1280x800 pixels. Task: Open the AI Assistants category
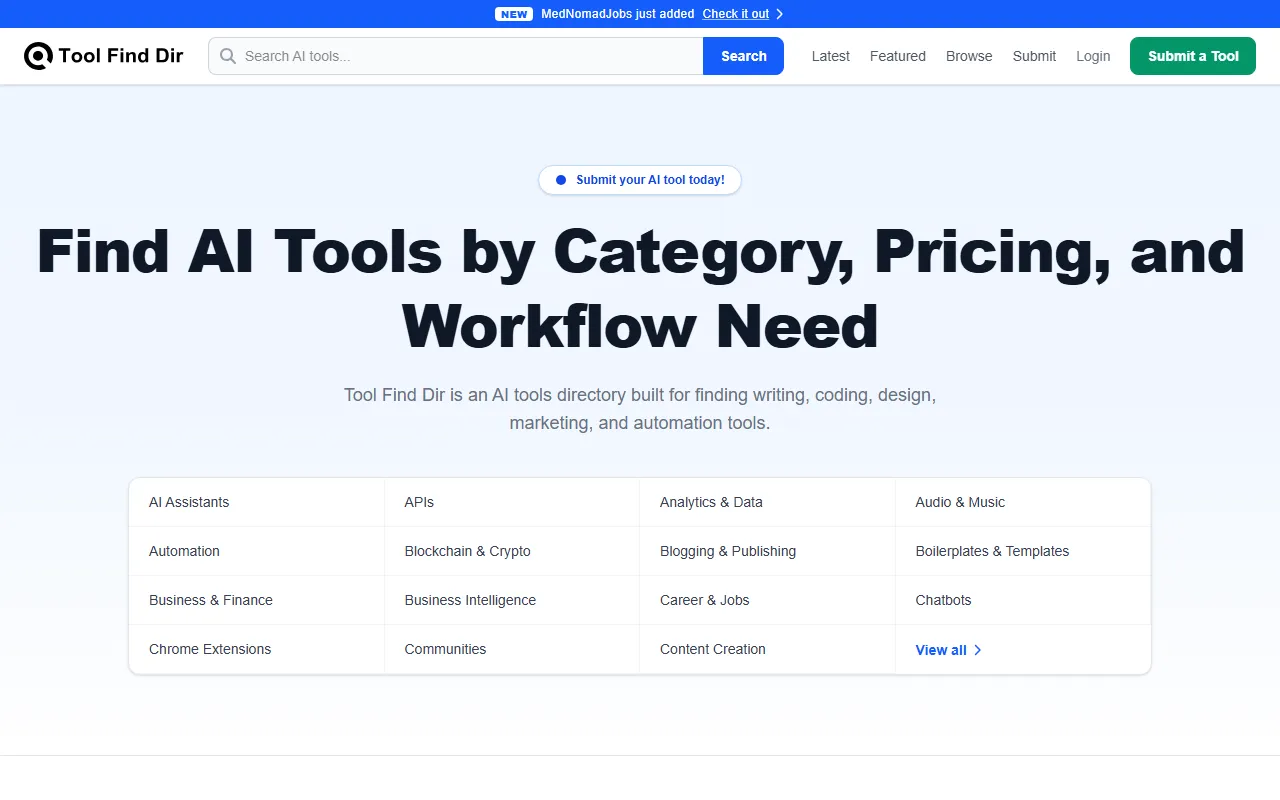pyautogui.click(x=189, y=502)
